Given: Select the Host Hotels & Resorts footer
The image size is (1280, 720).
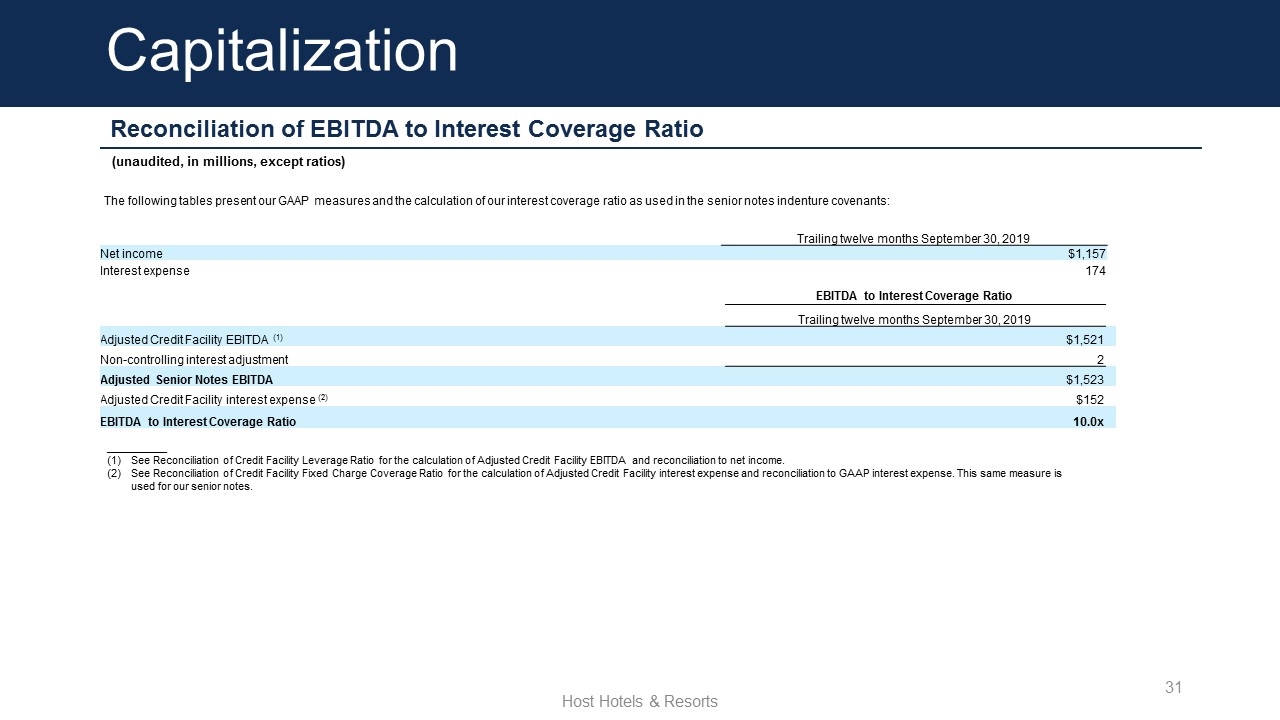Looking at the screenshot, I should (640, 702).
